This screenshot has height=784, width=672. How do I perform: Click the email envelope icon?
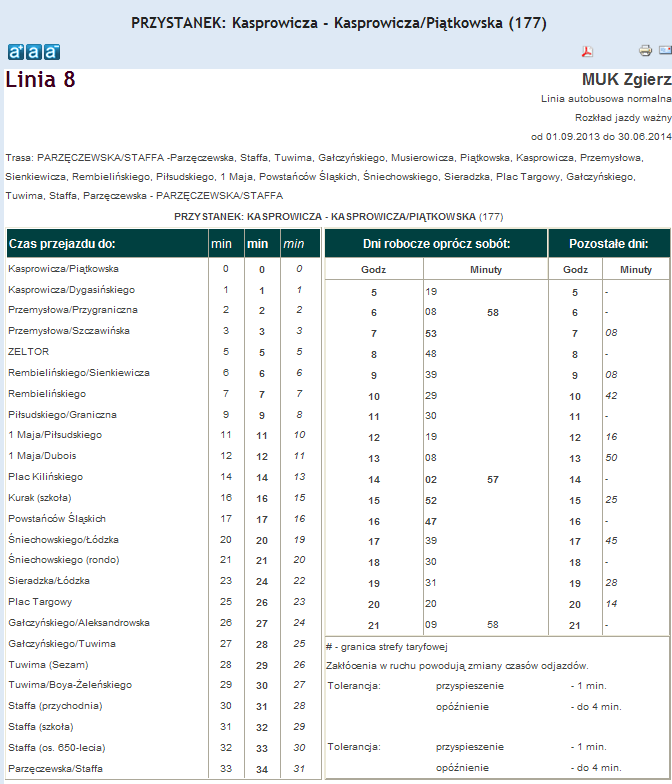pos(665,51)
